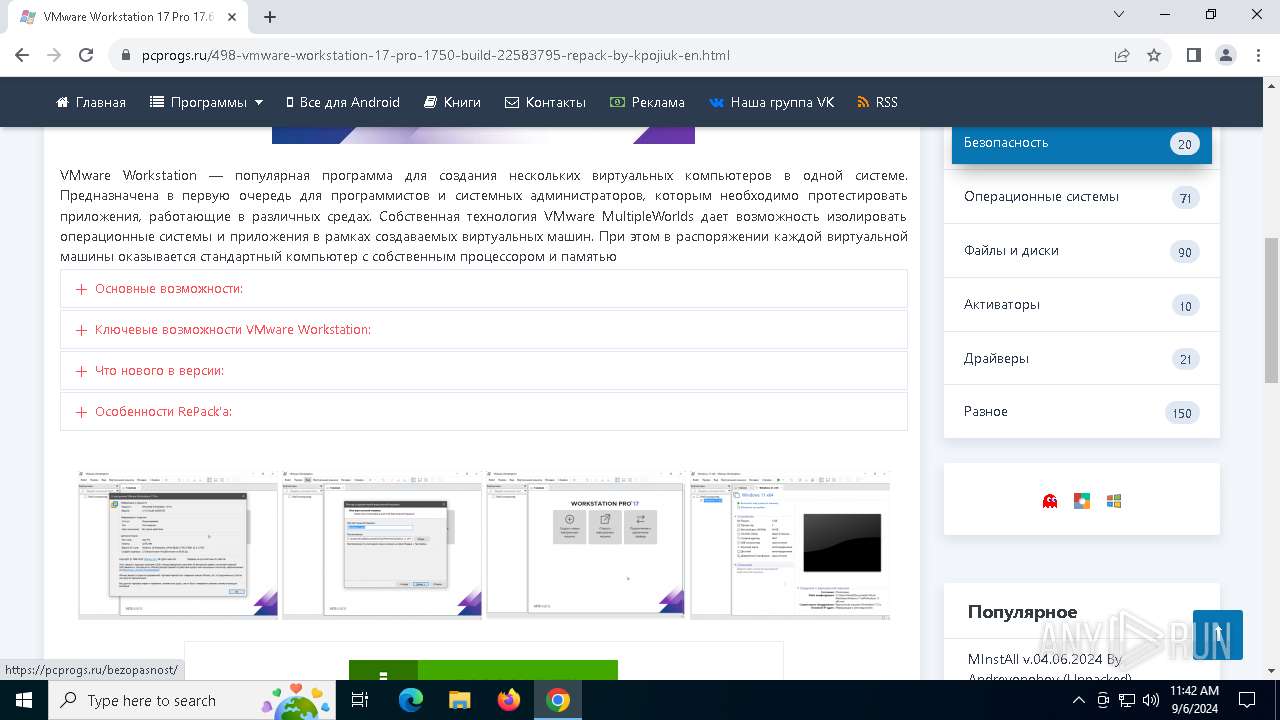Screen dimensions: 1280x720
Task: Visit Наша группа VK link
Action: point(771,102)
